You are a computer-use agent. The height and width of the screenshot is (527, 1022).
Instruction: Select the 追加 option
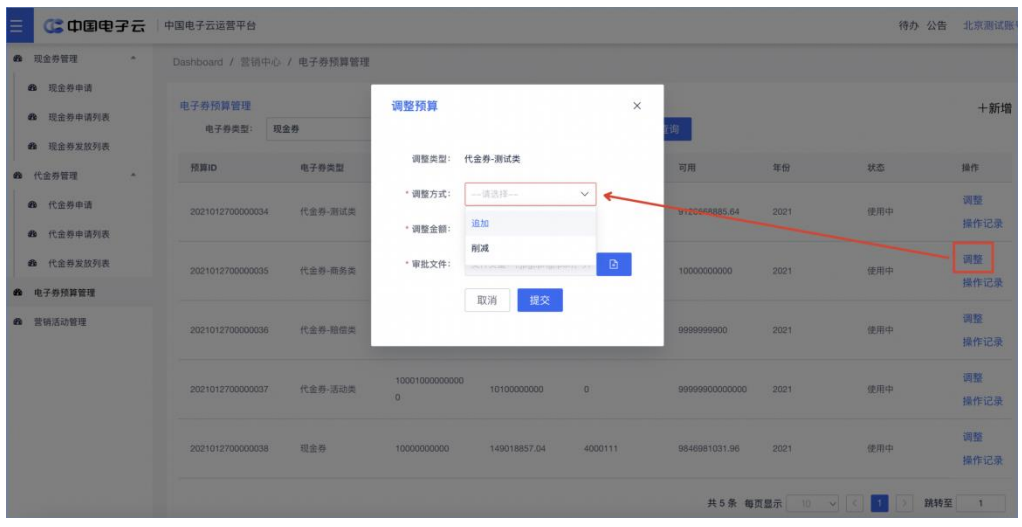[531, 223]
